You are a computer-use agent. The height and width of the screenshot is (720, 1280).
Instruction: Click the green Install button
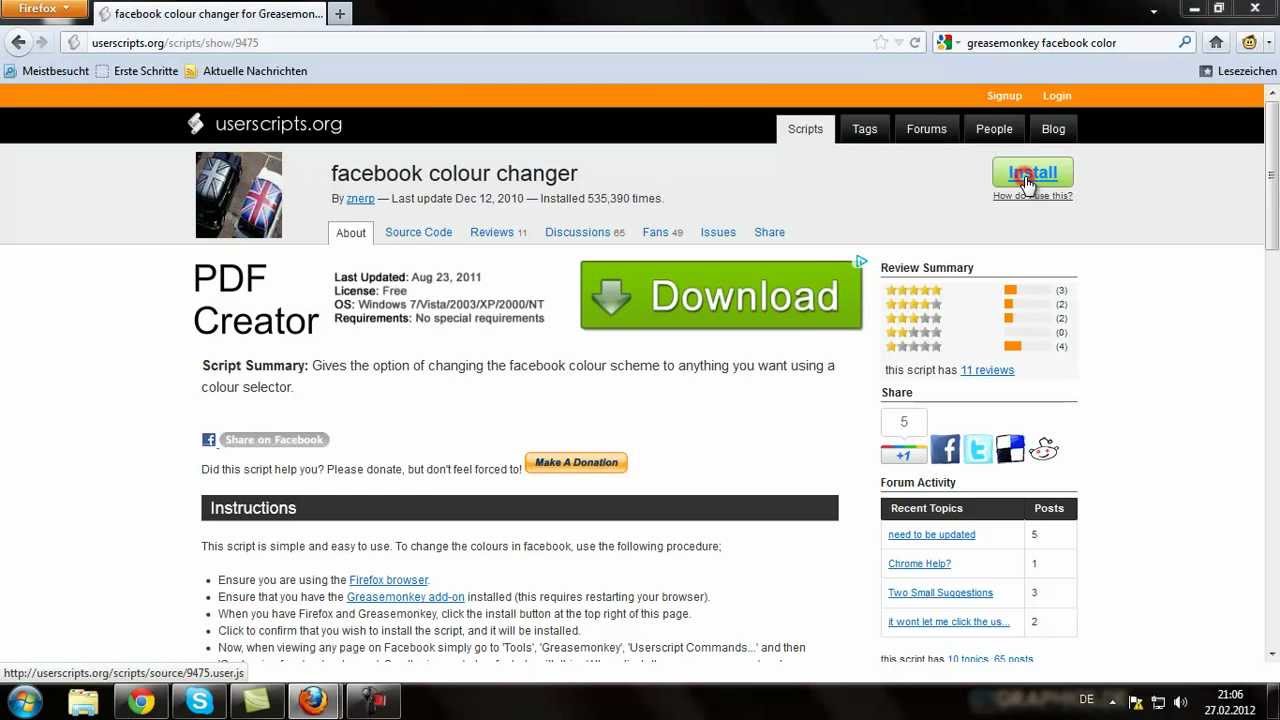1032,173
